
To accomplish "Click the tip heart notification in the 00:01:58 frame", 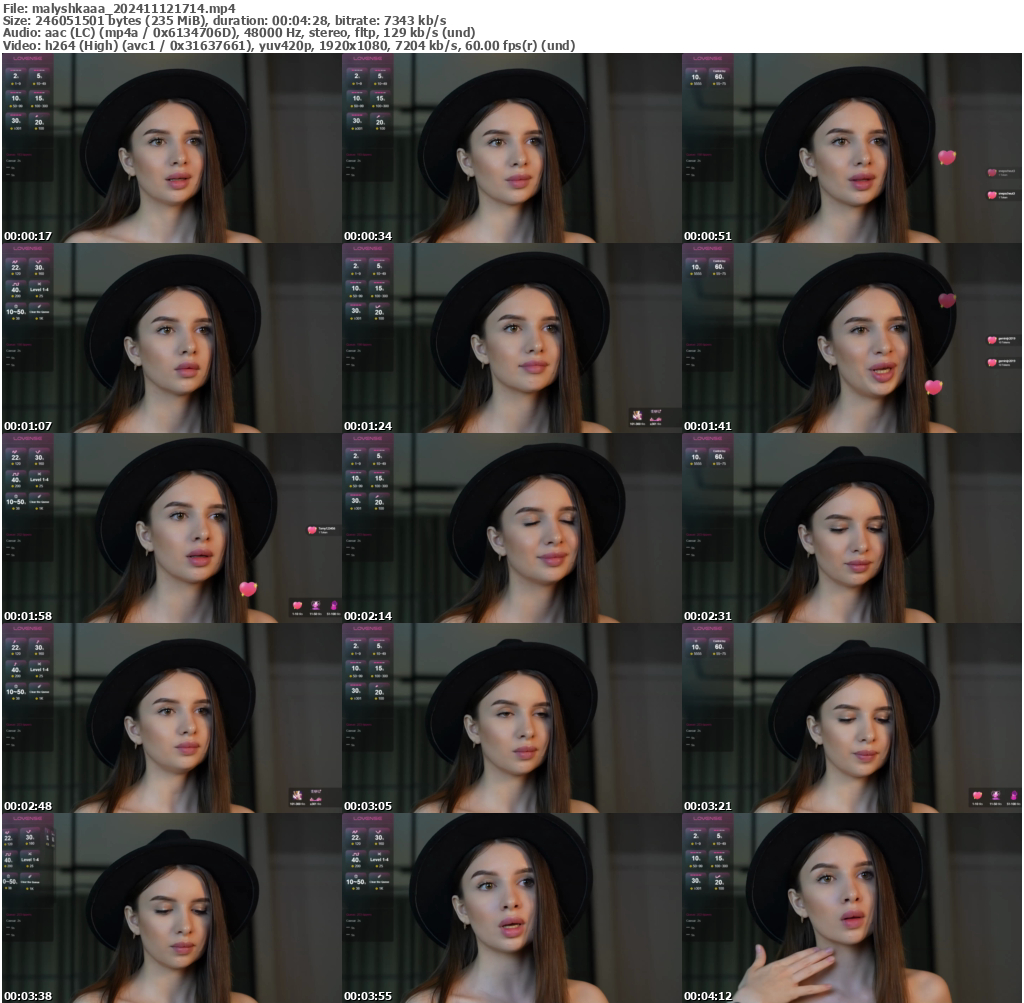I will point(322,530).
